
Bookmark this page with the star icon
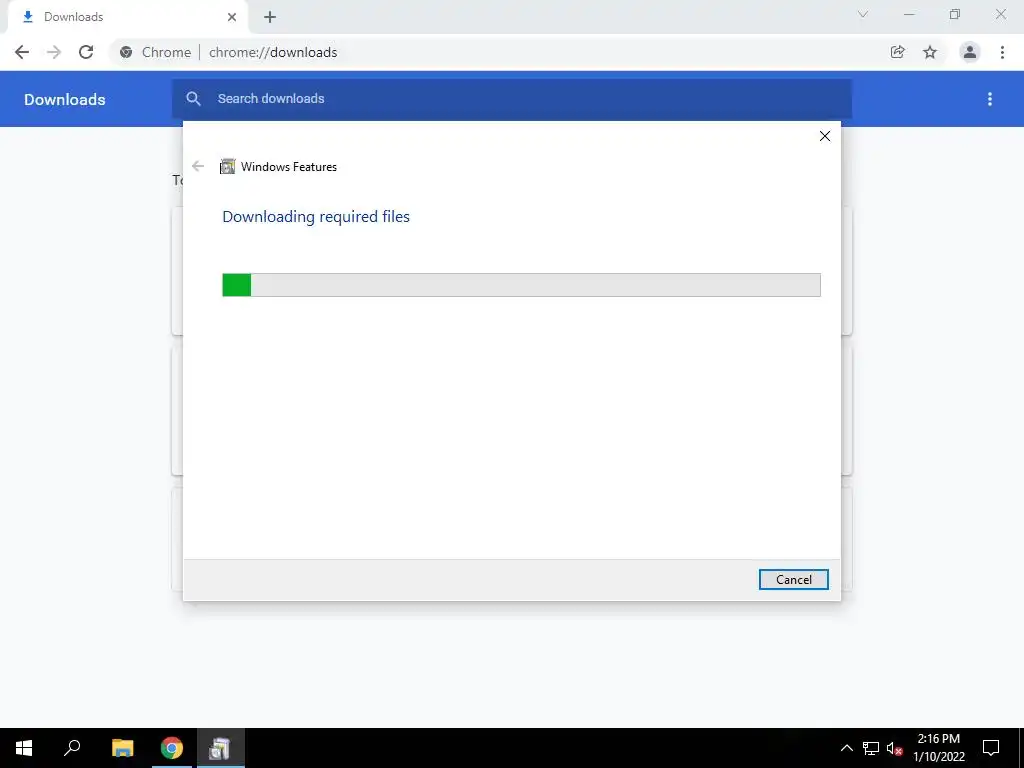(x=930, y=52)
